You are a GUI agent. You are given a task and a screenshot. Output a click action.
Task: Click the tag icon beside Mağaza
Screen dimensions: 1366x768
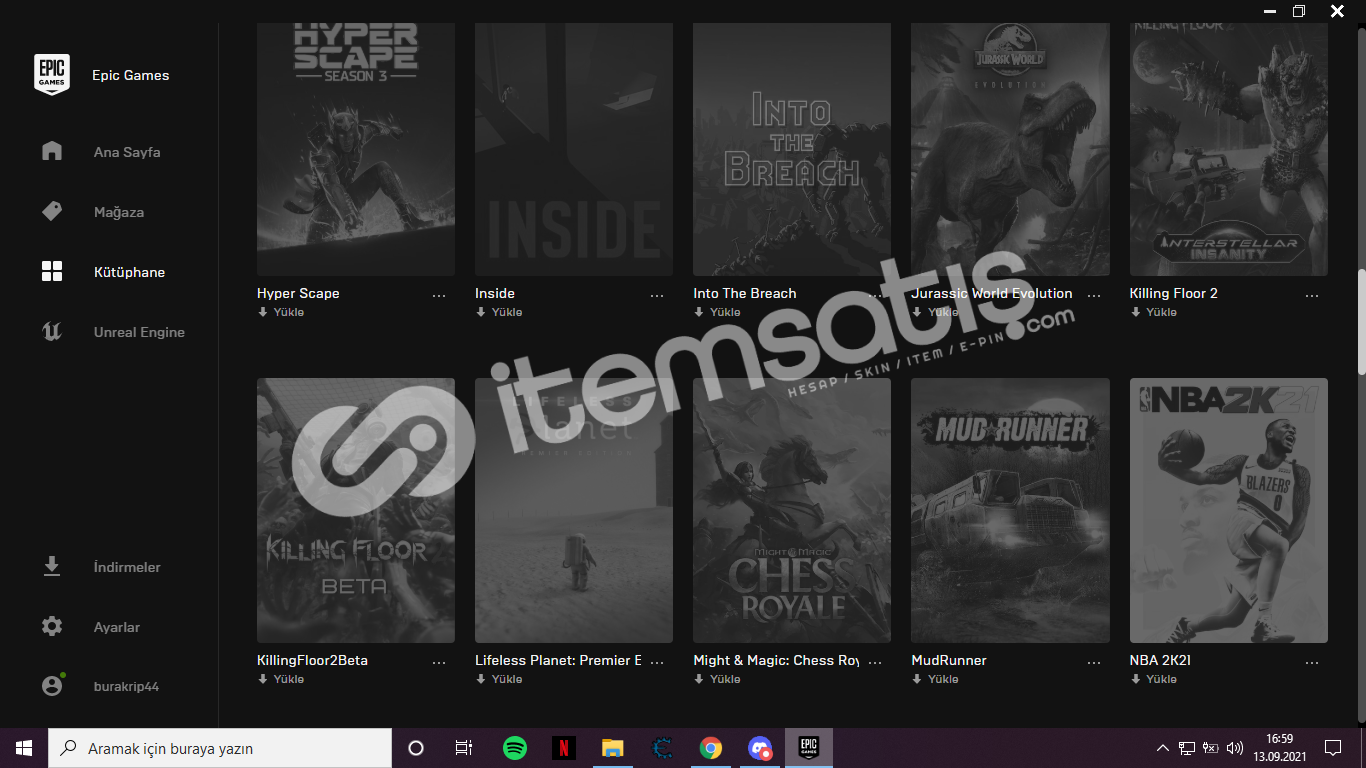pyautogui.click(x=52, y=211)
